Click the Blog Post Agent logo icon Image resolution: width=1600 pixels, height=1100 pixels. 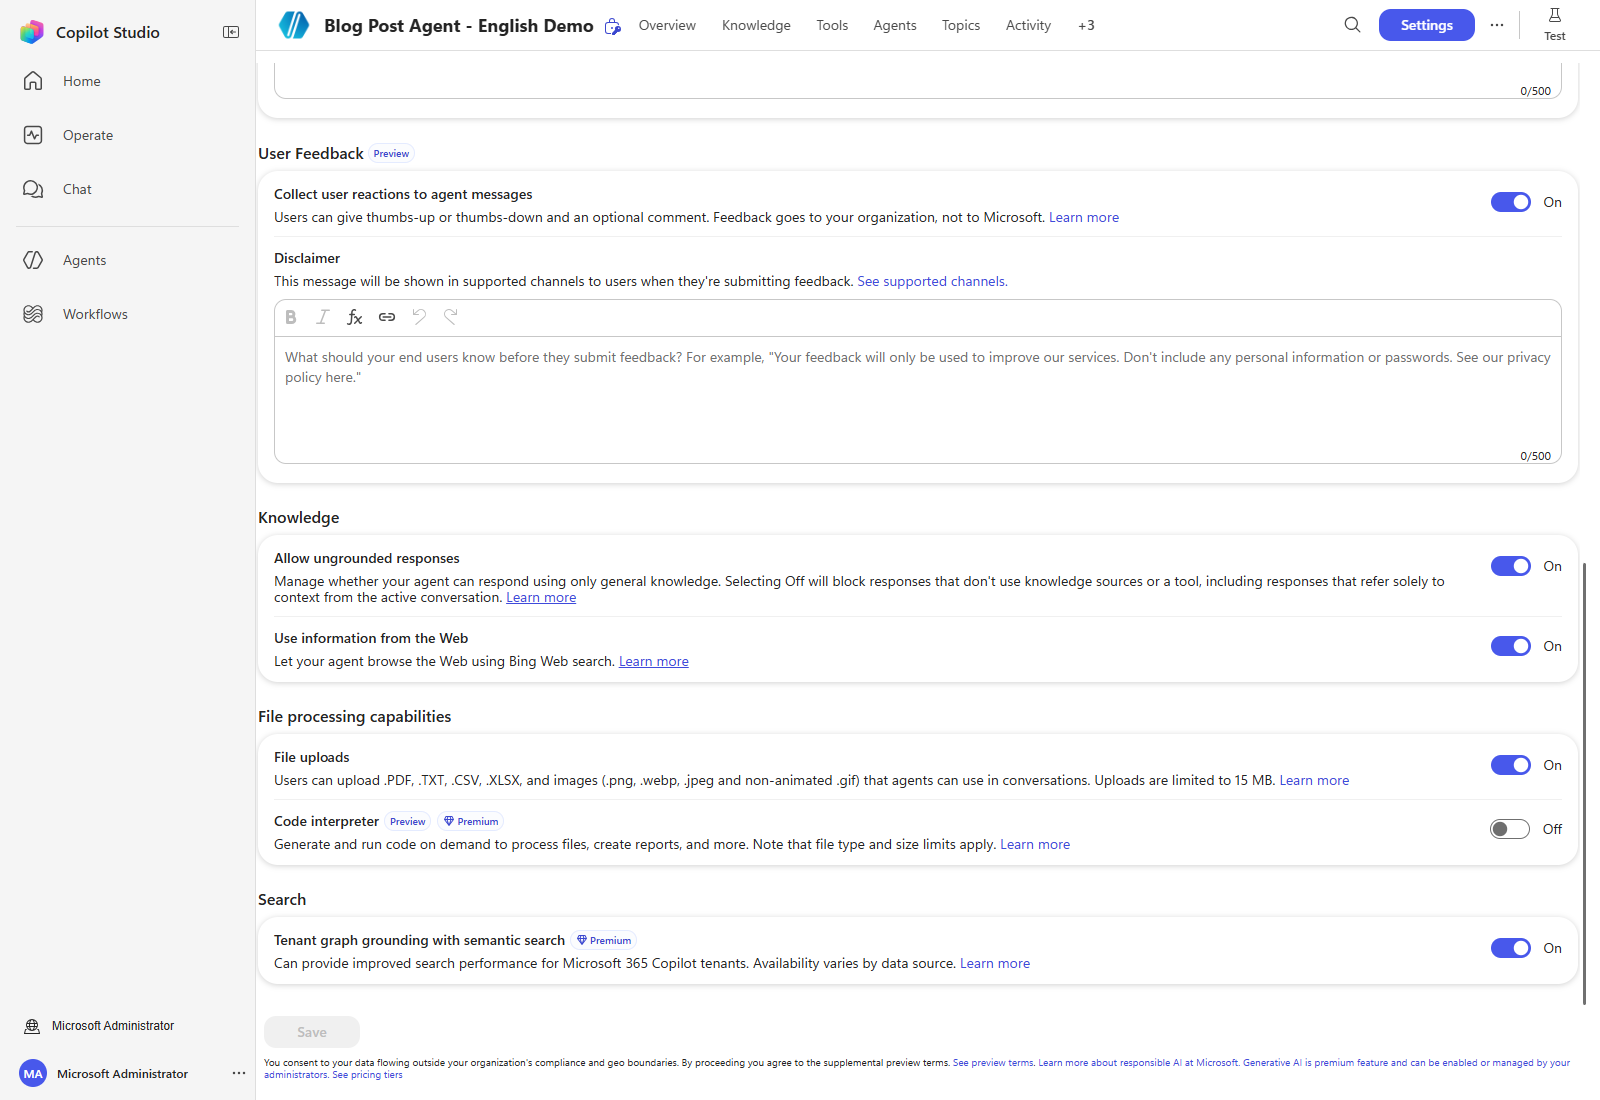tap(294, 25)
